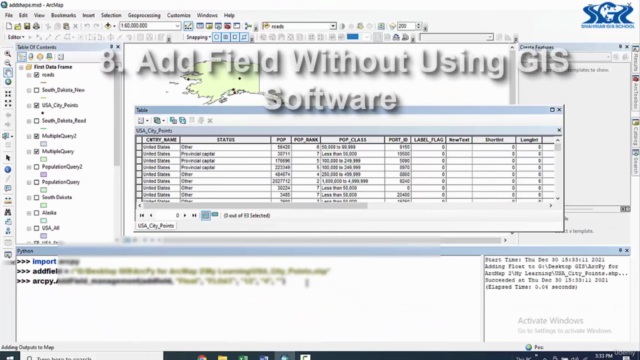Collapse the South Dakota layer node
The width and height of the screenshot is (640, 360).
coord(29,198)
